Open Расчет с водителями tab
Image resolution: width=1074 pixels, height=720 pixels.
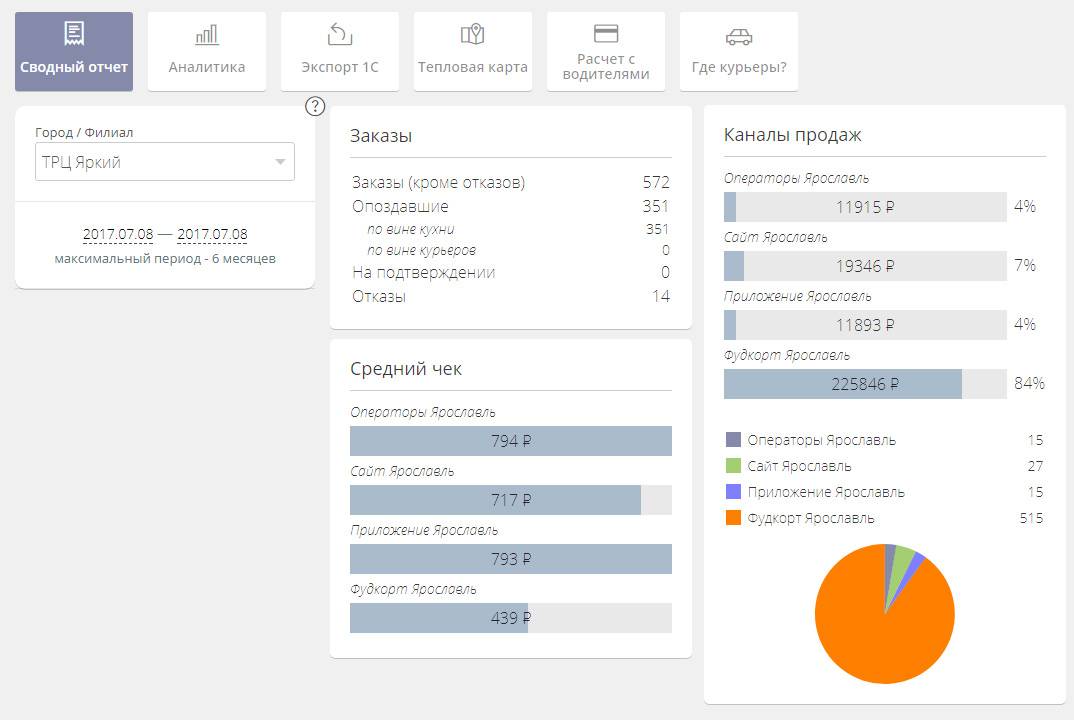[605, 51]
